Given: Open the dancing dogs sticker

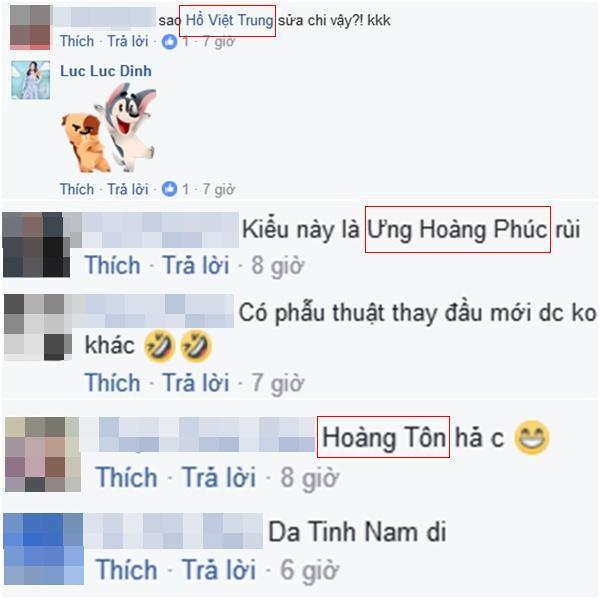Looking at the screenshot, I should click(x=109, y=128).
